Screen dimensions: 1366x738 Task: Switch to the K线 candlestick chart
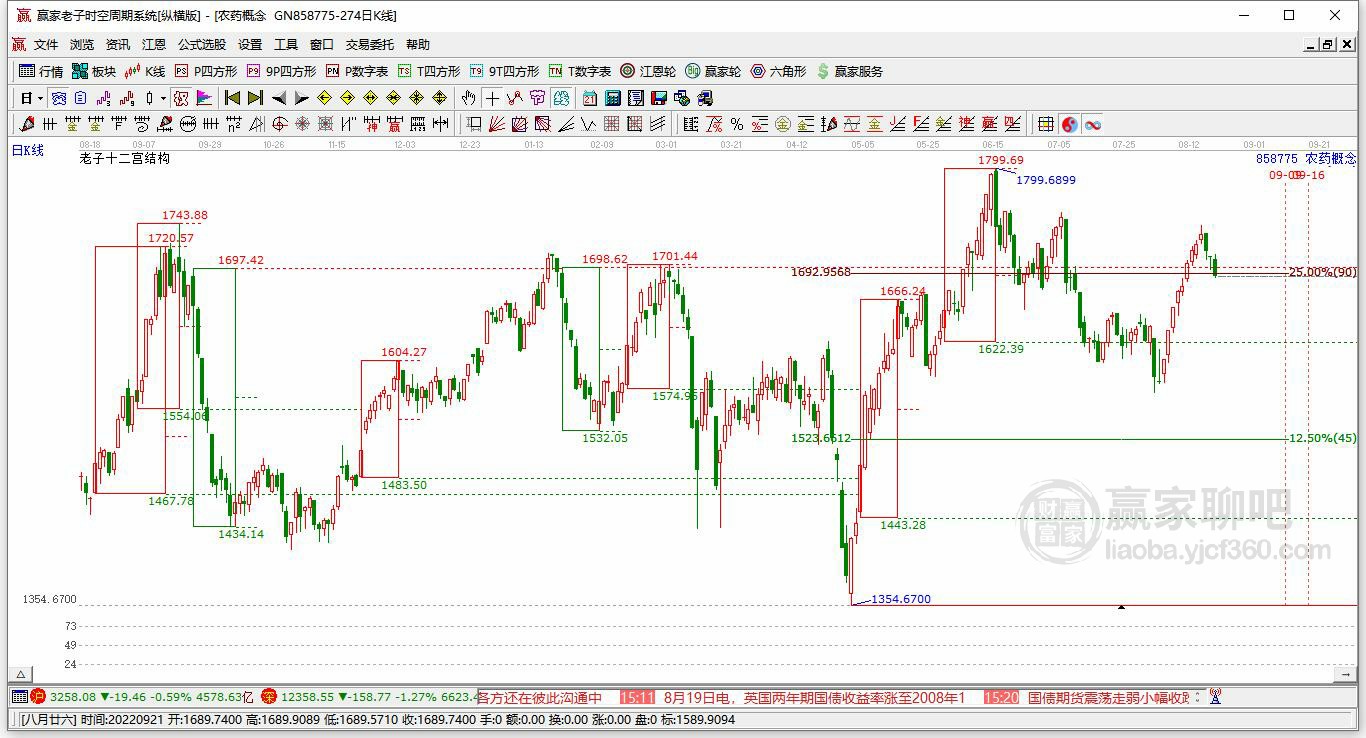(x=145, y=71)
